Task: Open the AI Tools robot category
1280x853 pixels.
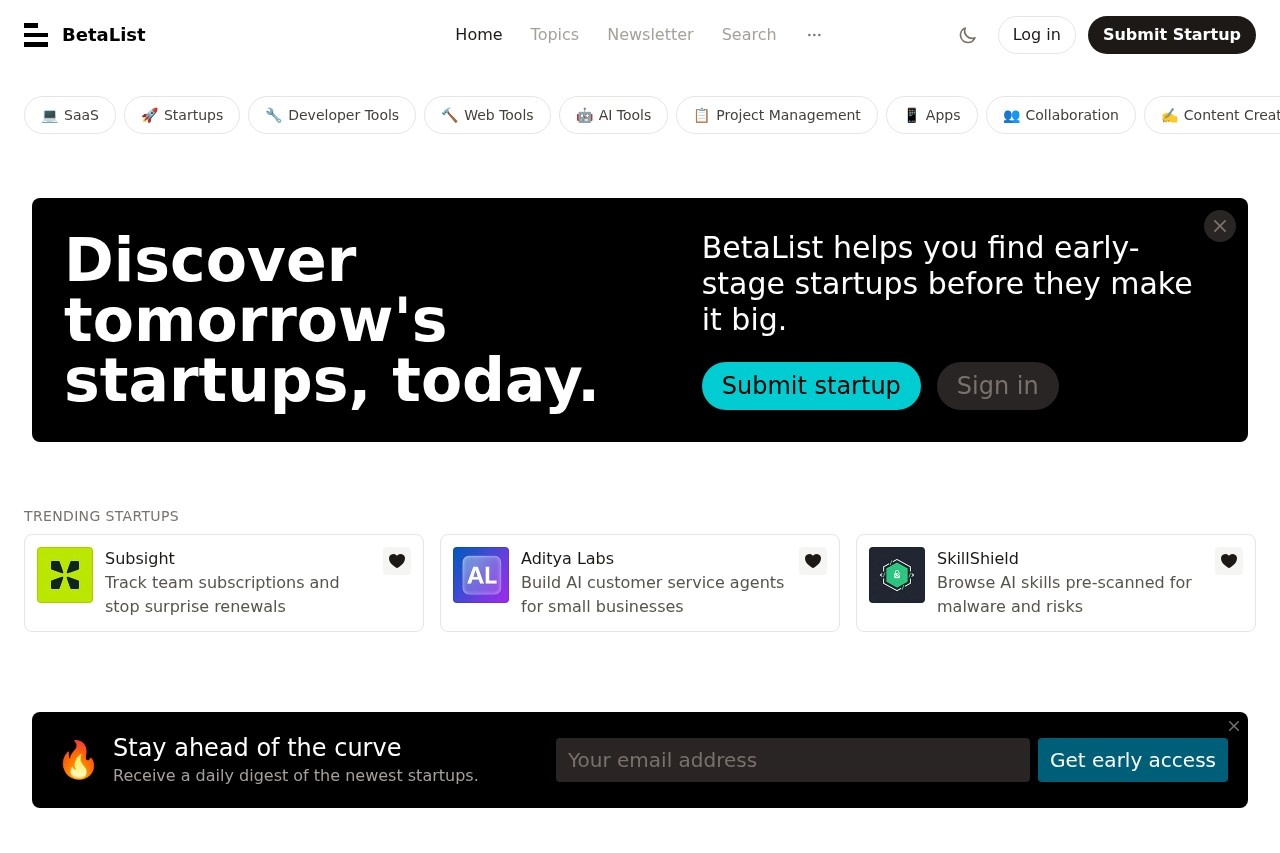Action: point(613,115)
